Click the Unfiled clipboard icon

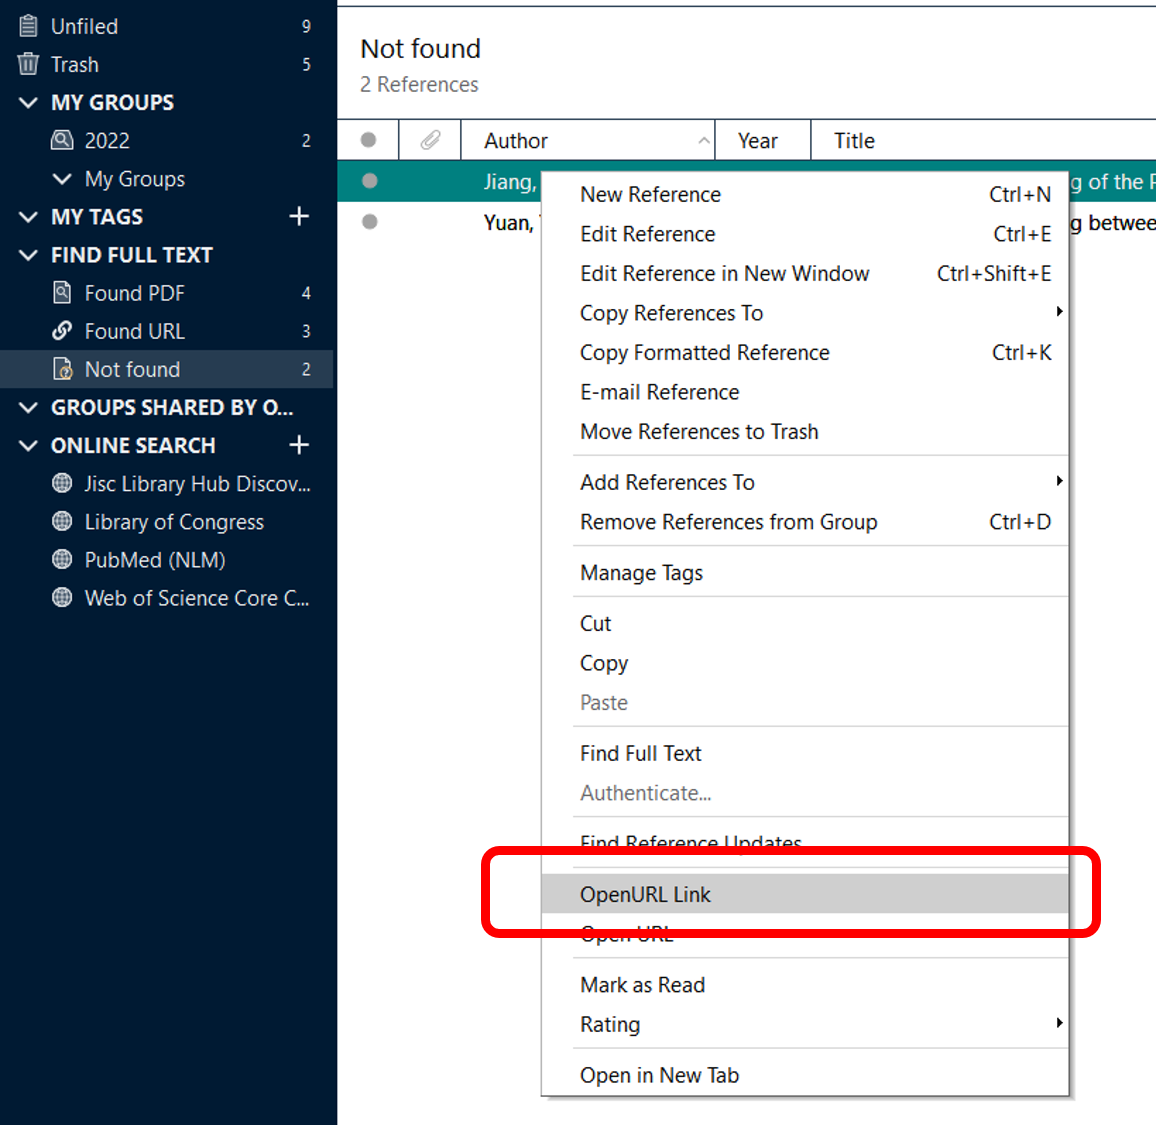[28, 26]
